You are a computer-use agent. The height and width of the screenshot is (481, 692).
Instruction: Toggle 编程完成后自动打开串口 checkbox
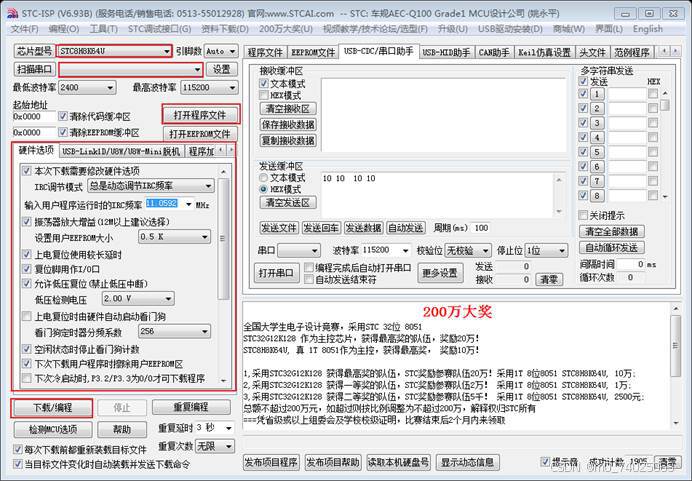pyautogui.click(x=309, y=268)
